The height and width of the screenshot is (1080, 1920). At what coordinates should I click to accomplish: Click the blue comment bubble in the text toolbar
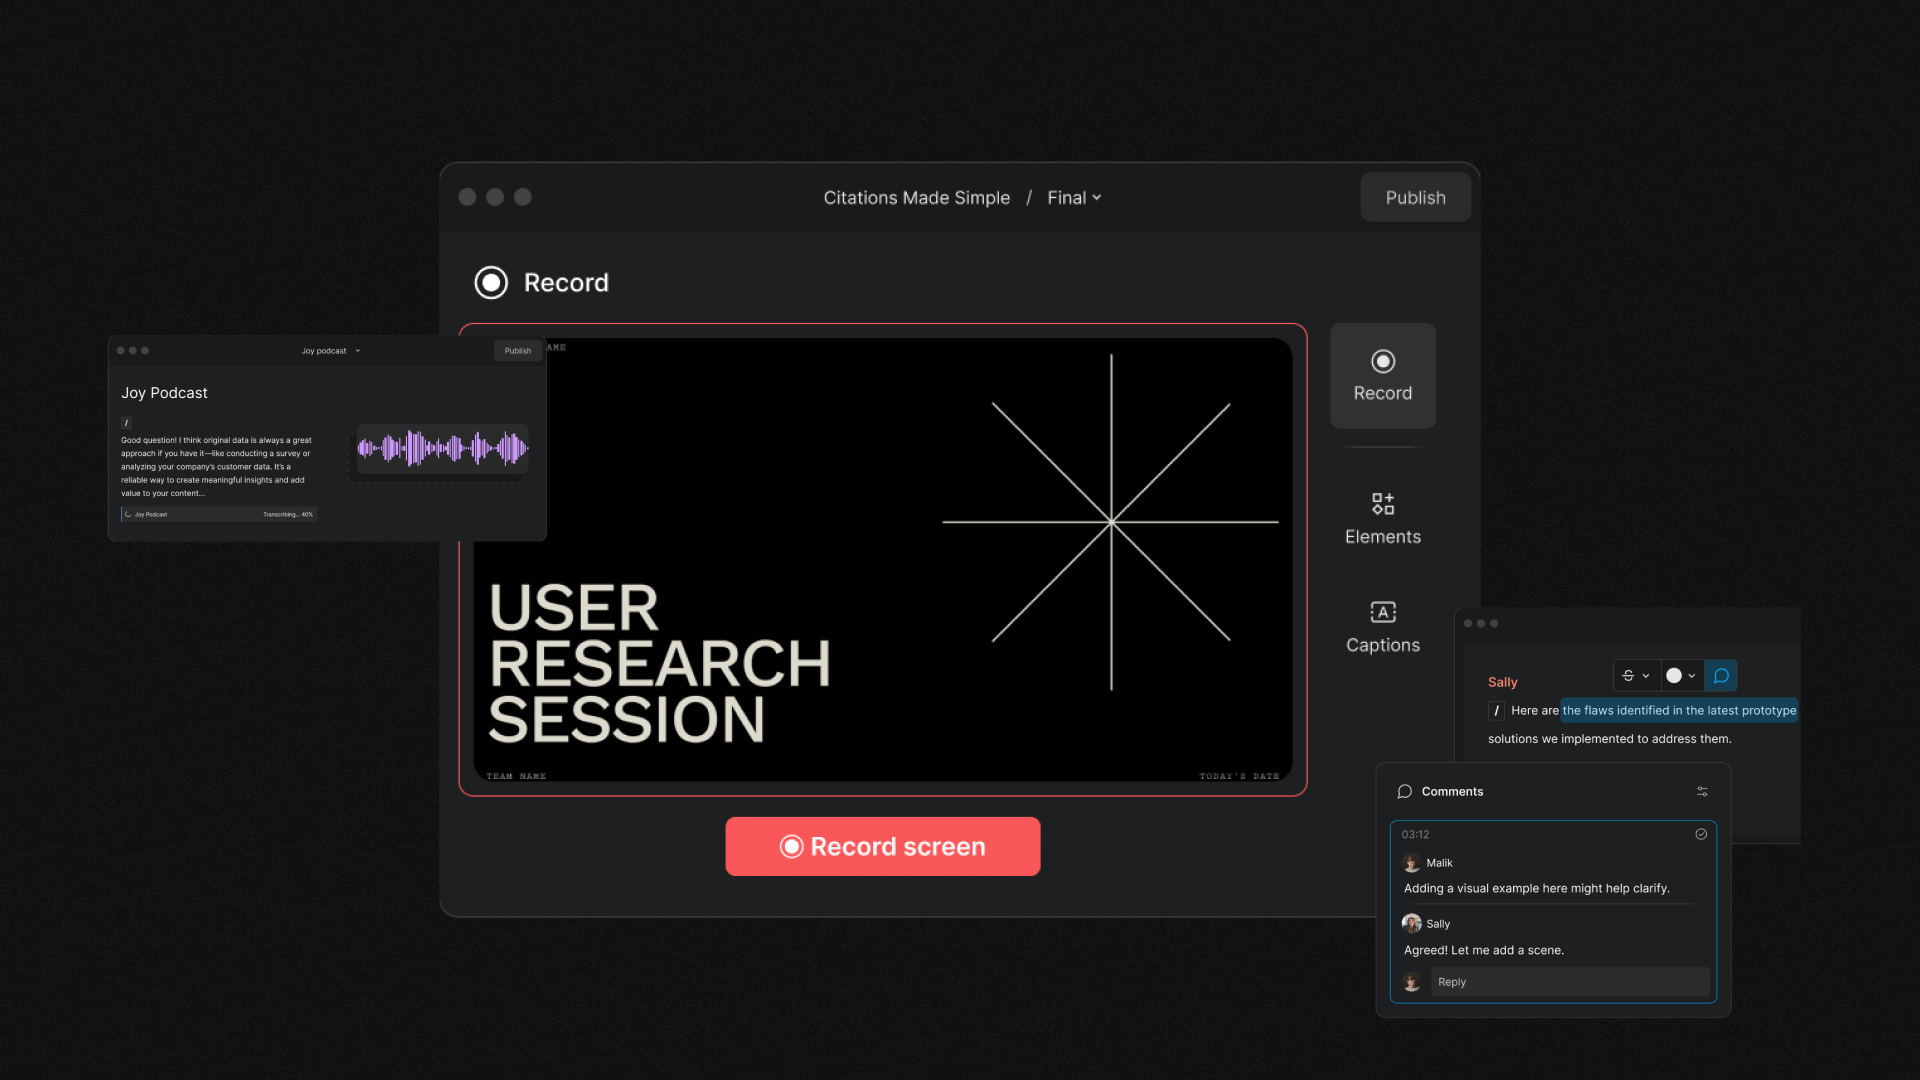(1721, 676)
